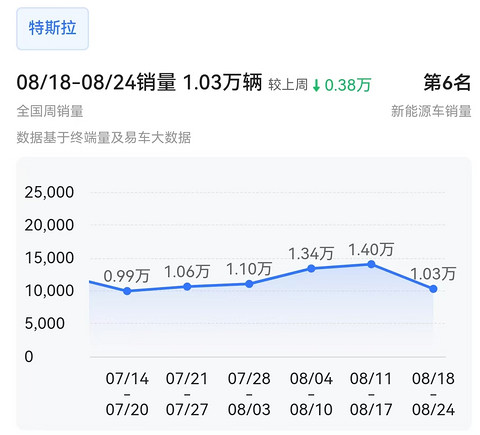Select the 08/04-08/10 week axis label
The image size is (480, 435).
[x=311, y=394]
